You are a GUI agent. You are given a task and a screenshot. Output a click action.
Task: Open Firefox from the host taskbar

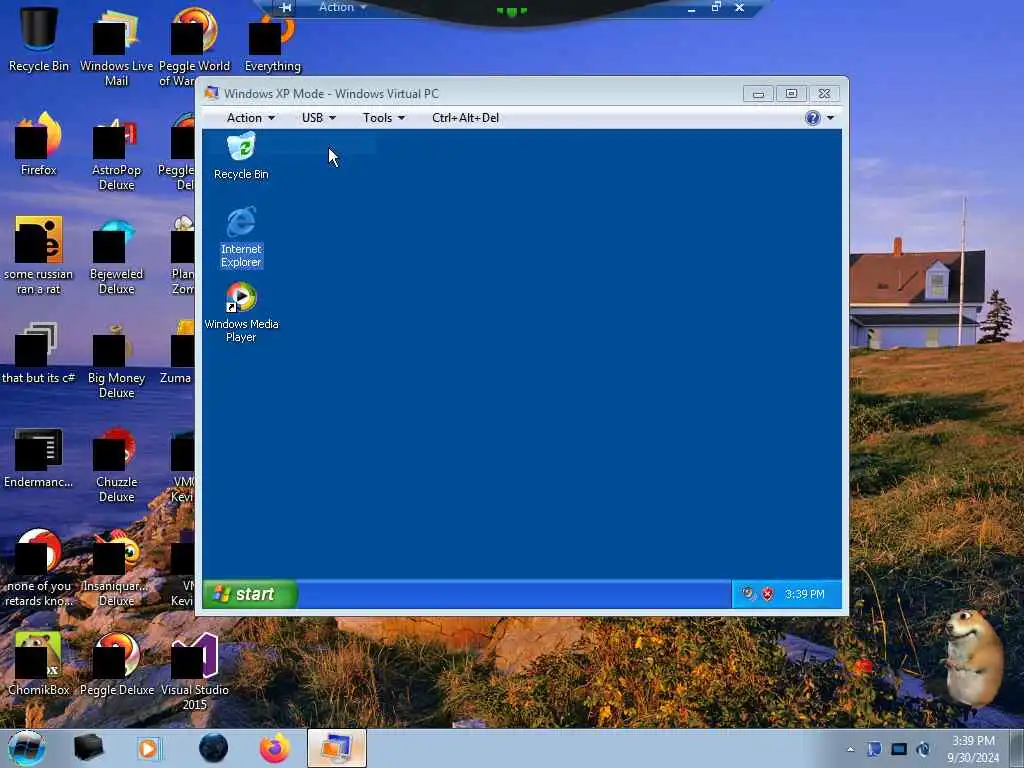coord(275,748)
